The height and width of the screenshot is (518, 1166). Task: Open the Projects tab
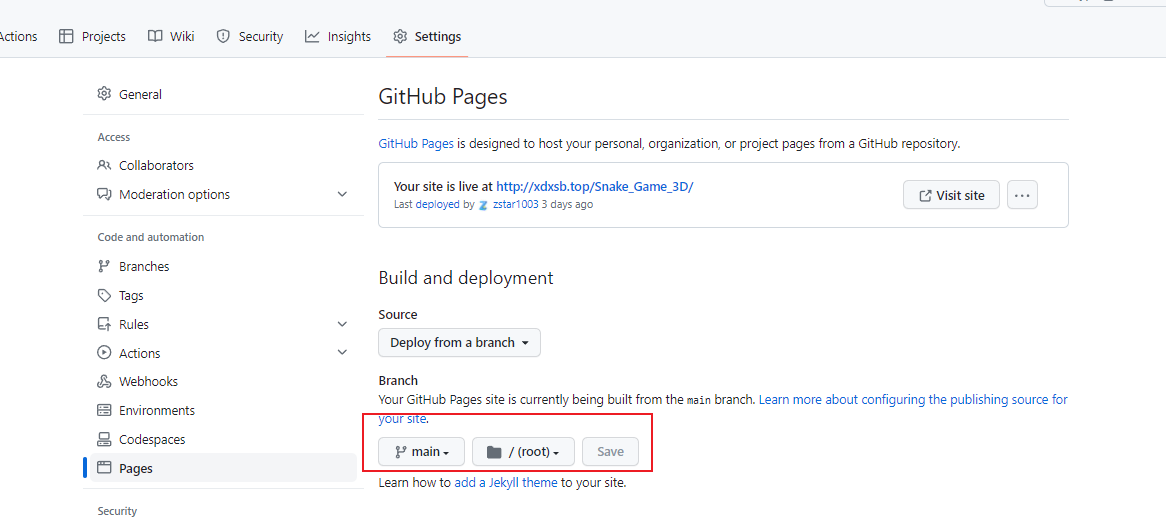click(92, 36)
